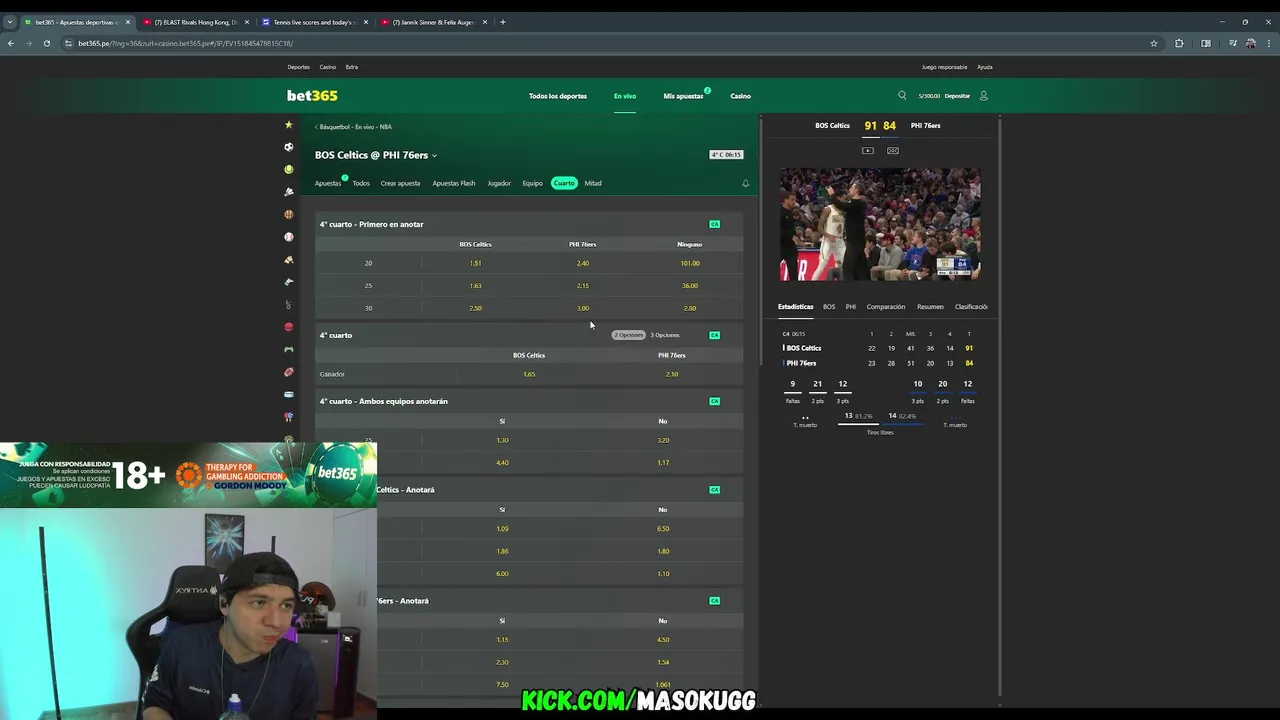Open a new browser tab
Viewport: 1280px width, 720px height.
503,22
